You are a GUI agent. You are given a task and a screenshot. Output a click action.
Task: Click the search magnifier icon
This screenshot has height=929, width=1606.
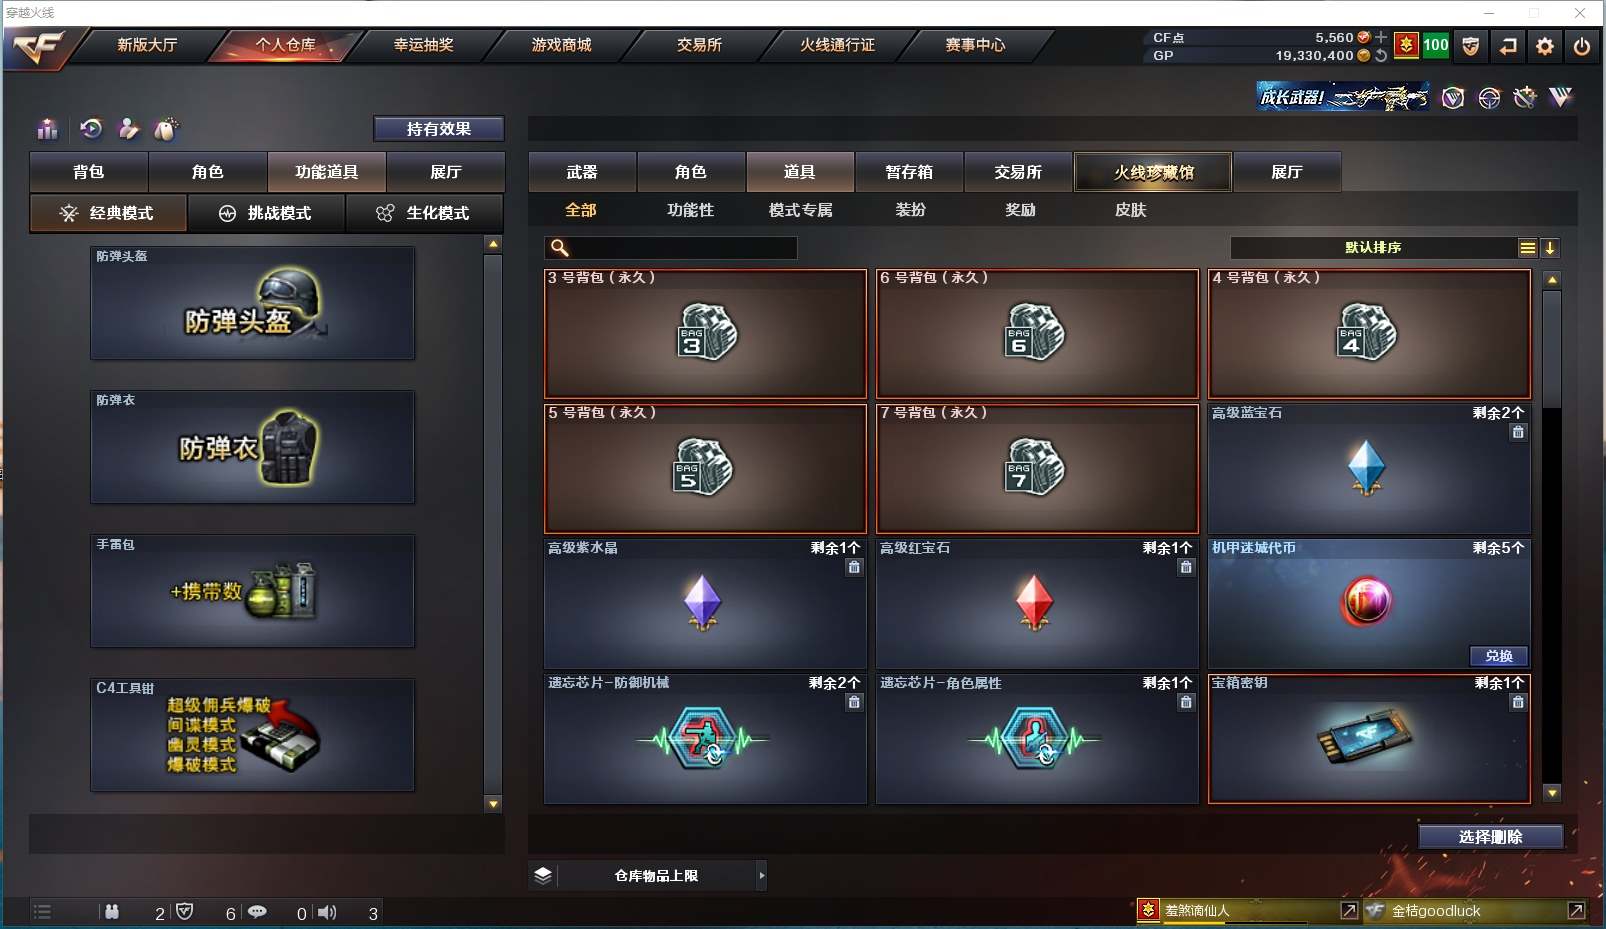tap(560, 247)
